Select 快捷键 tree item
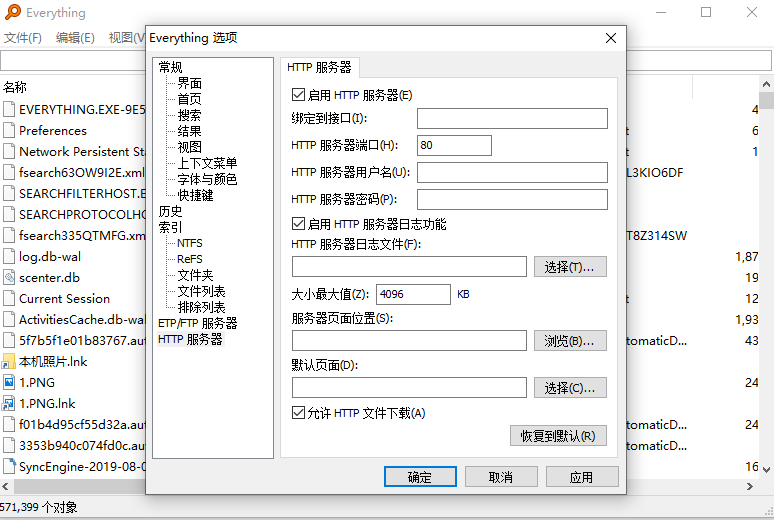The image size is (774, 520). [195, 195]
